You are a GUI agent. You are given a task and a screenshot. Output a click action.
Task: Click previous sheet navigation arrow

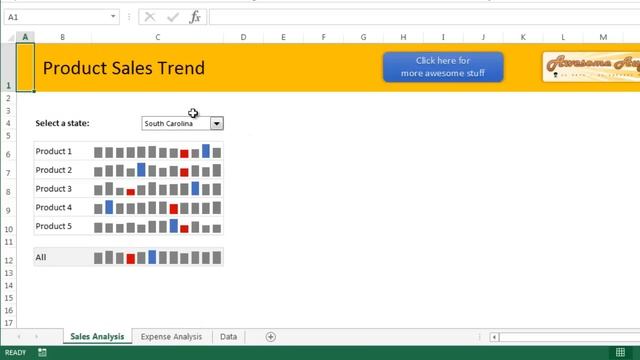tap(19, 337)
